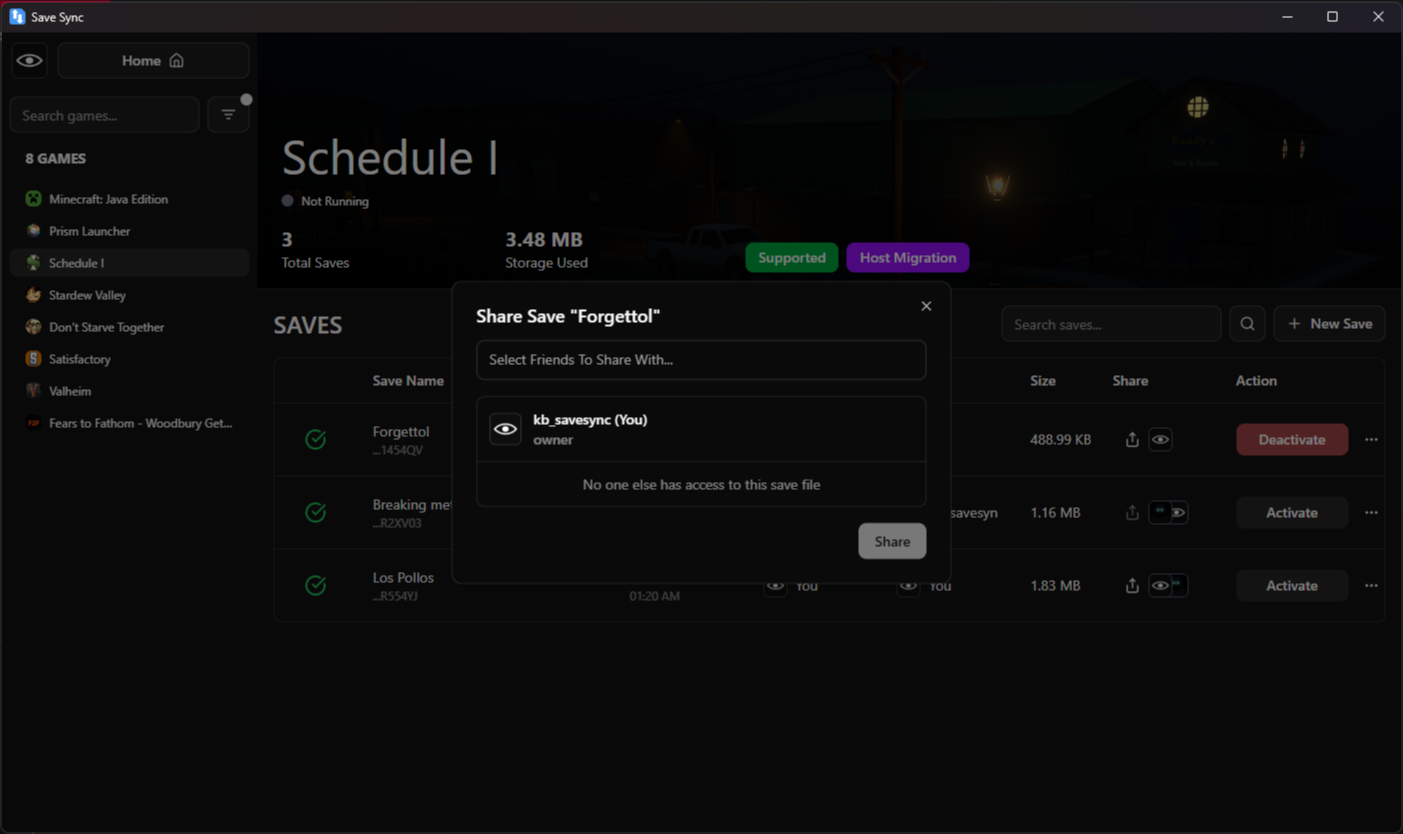The height and width of the screenshot is (834, 1403).
Task: Click the share upload icon for Forgettol
Action: click(x=1132, y=440)
